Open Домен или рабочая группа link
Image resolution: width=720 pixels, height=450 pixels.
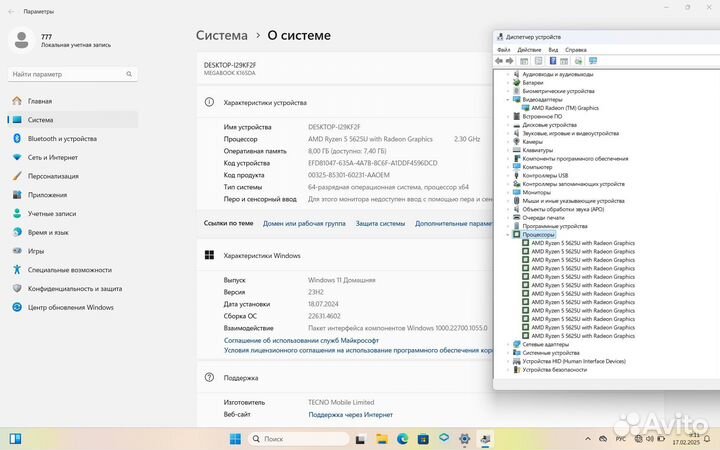[x=304, y=224]
